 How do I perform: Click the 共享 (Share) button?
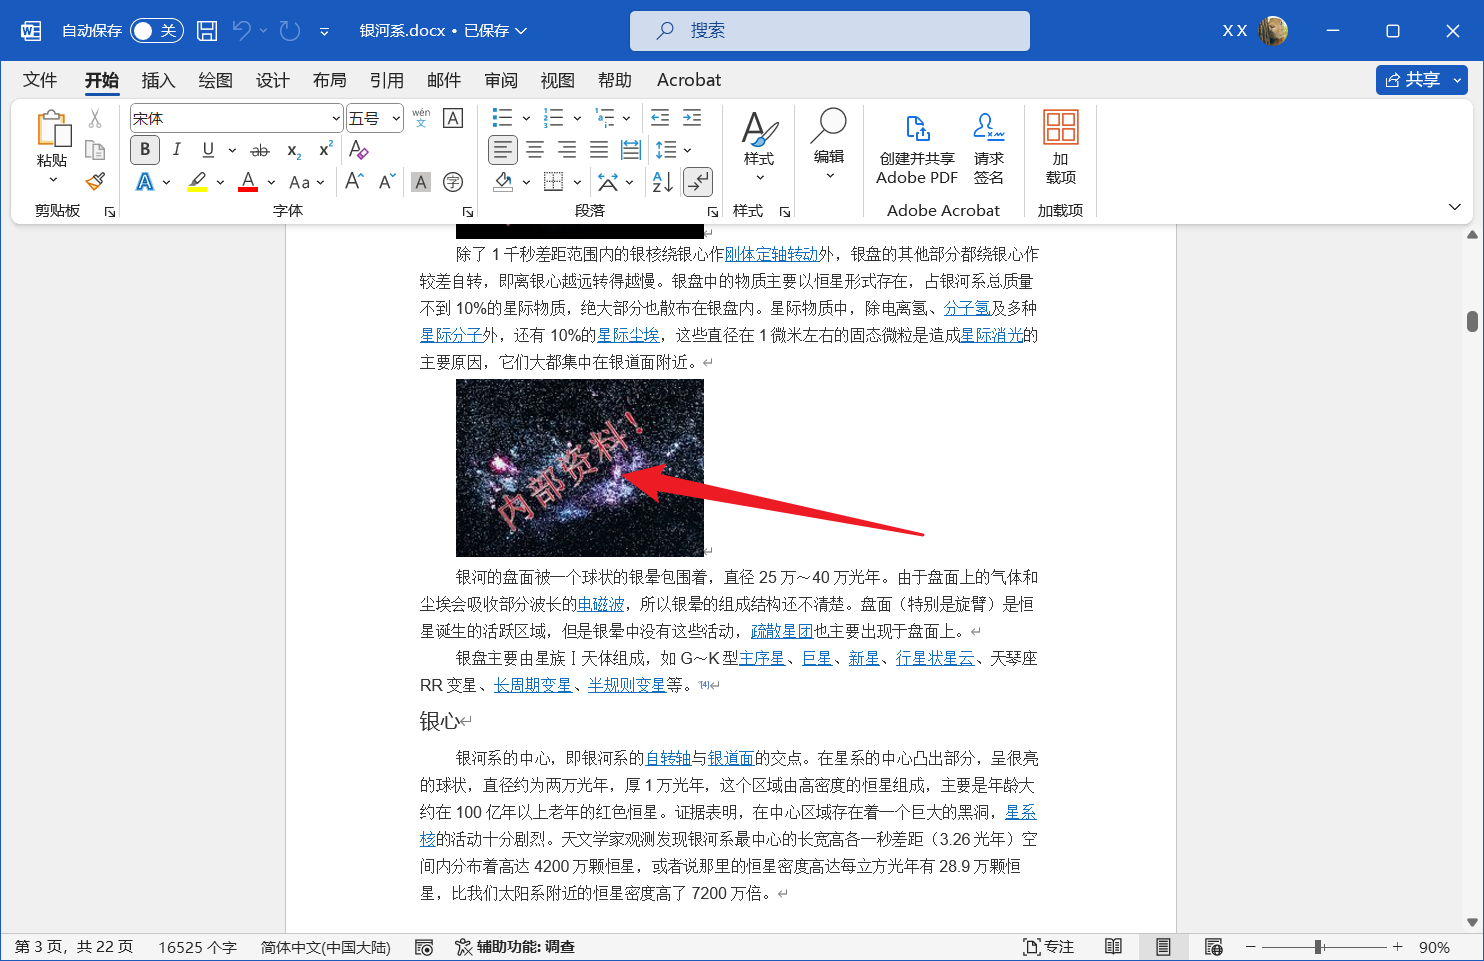click(1412, 80)
